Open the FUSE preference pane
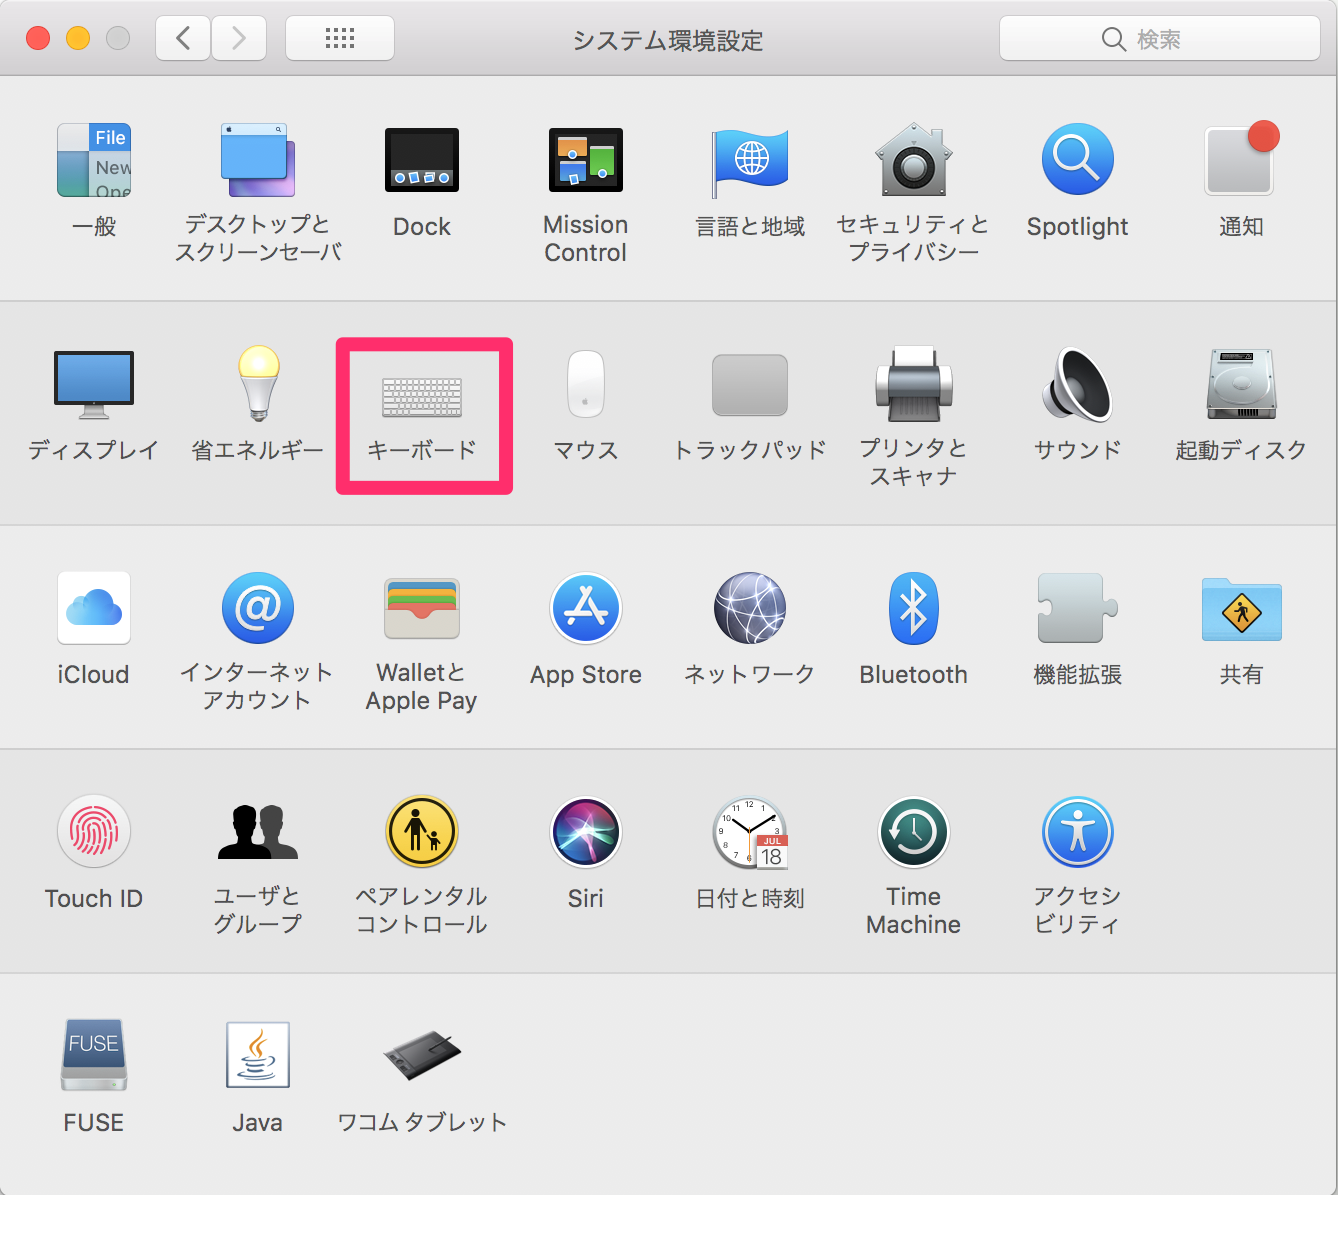Screen dimensions: 1338x1236 pos(94,1055)
